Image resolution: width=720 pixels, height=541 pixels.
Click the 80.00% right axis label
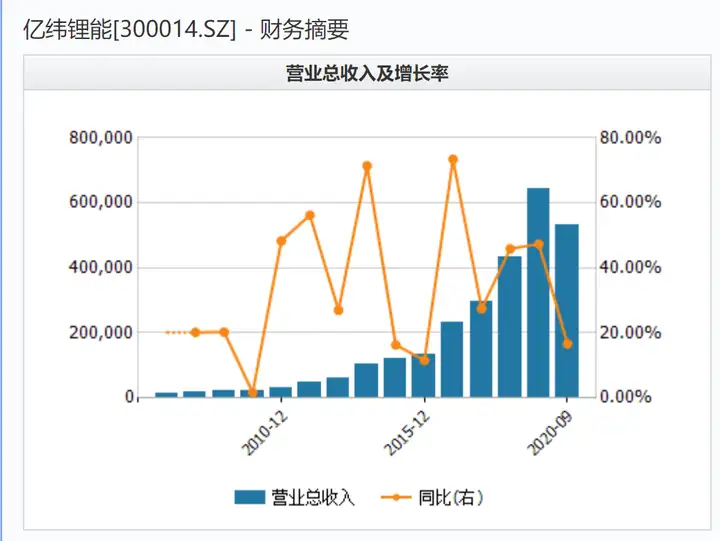(x=630, y=137)
